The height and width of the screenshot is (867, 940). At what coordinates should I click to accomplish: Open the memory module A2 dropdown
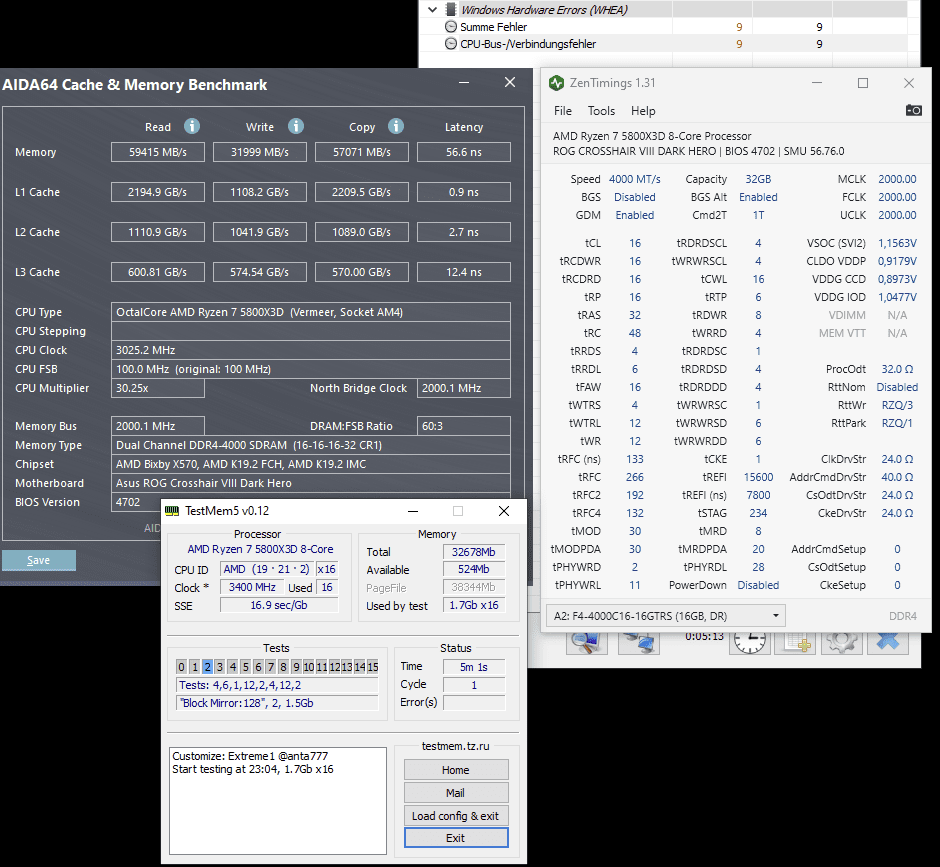click(x=665, y=616)
